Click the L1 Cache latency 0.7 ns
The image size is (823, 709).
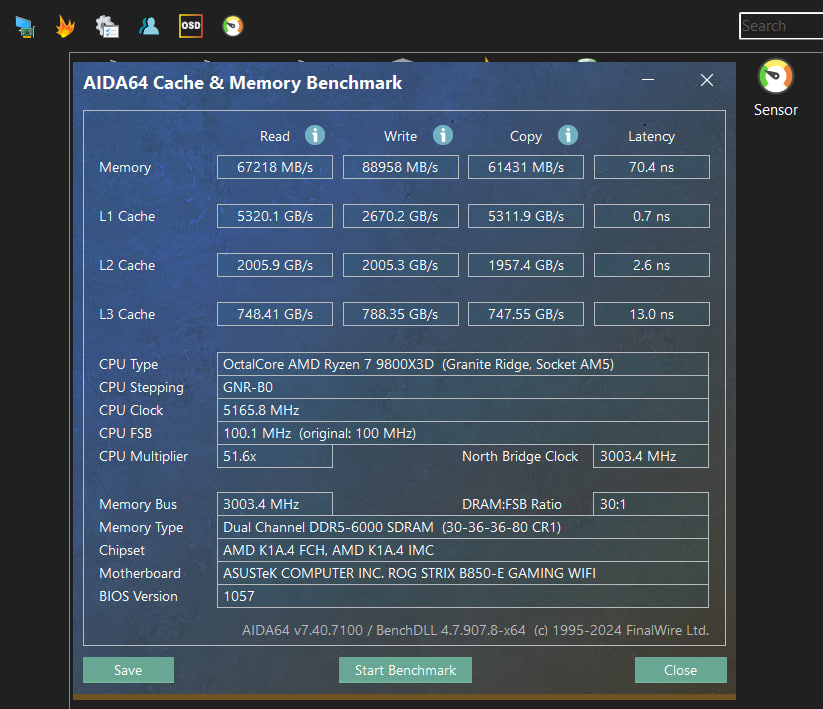pos(651,216)
